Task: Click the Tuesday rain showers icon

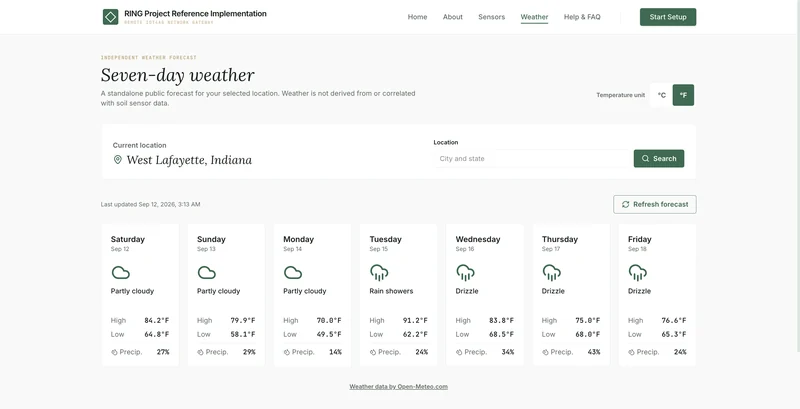Action: pyautogui.click(x=379, y=272)
